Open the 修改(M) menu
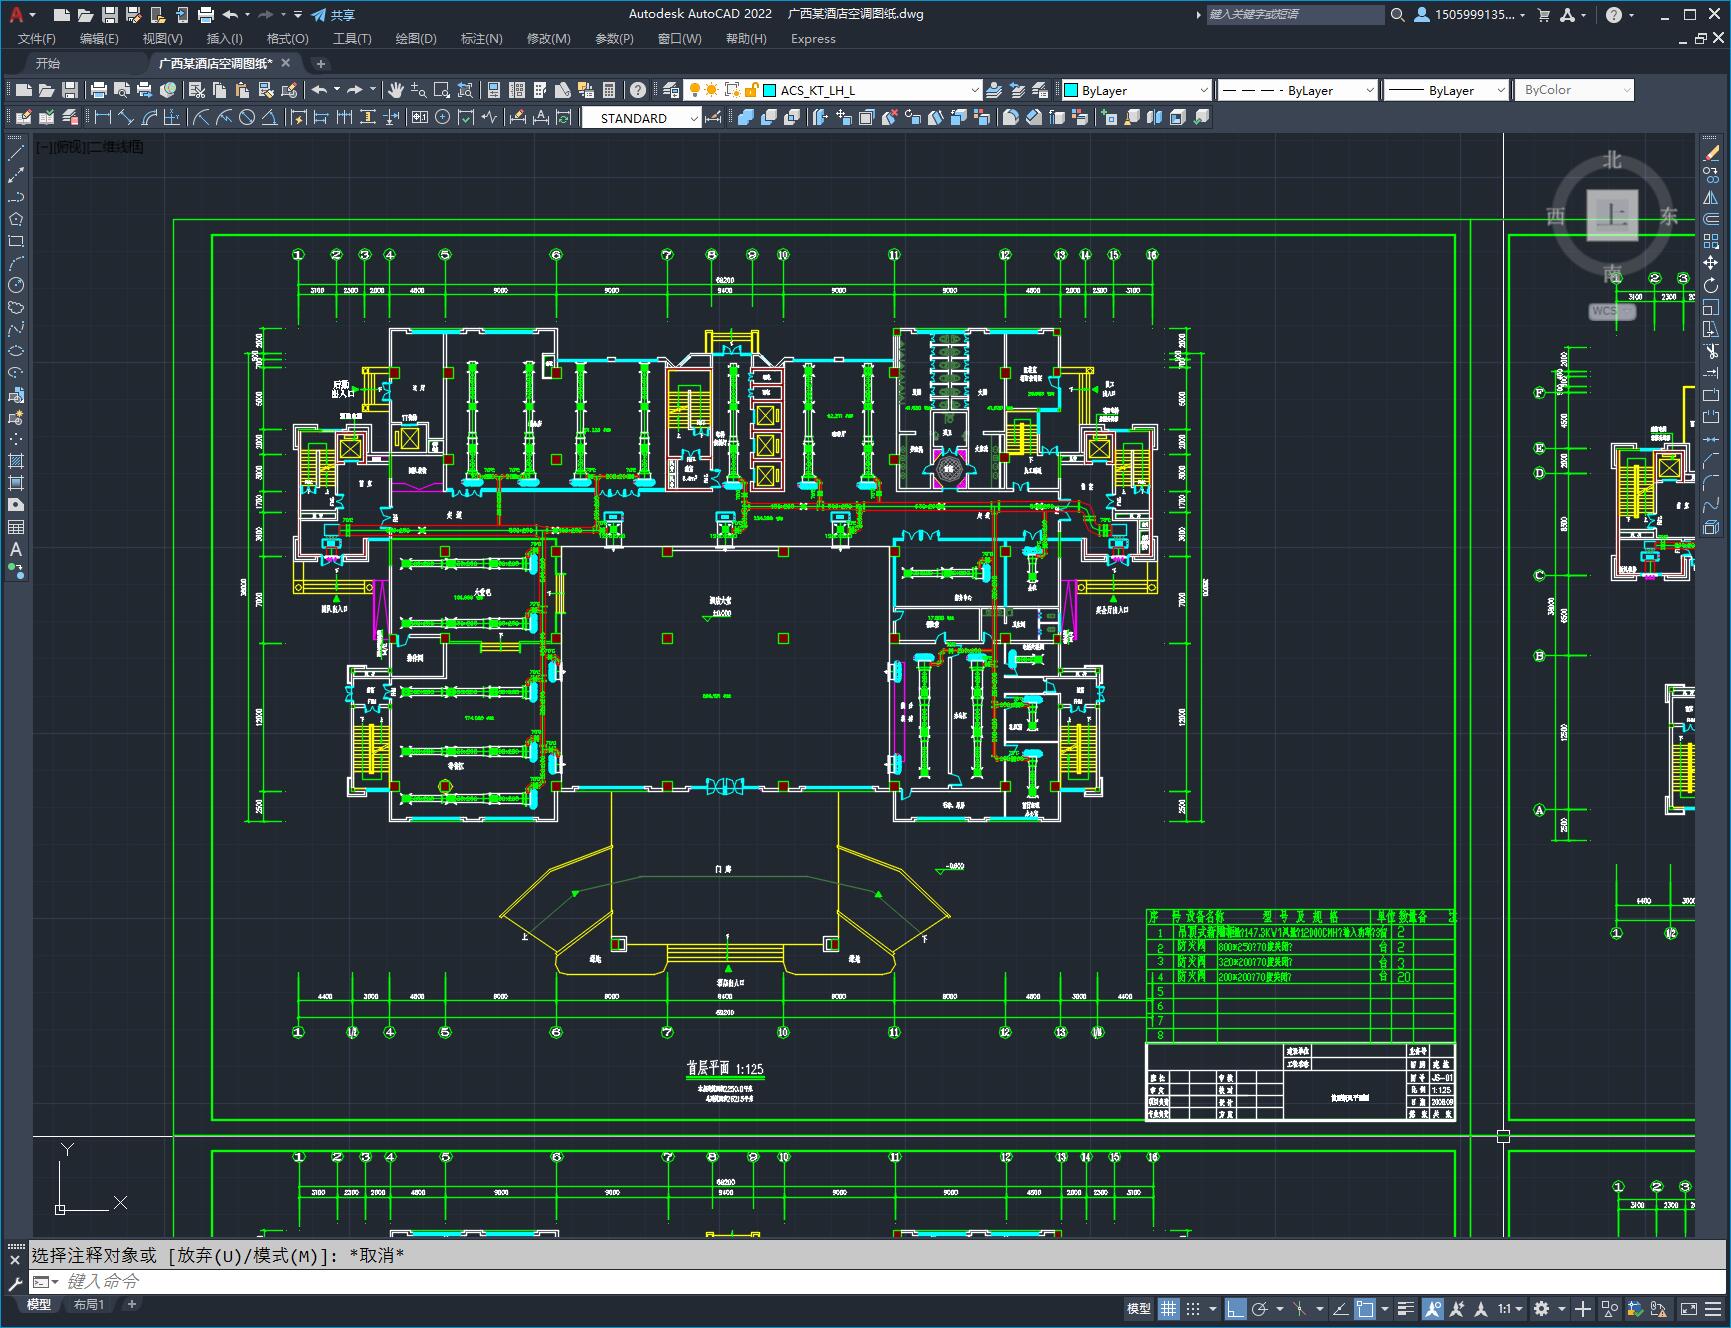 [x=549, y=39]
